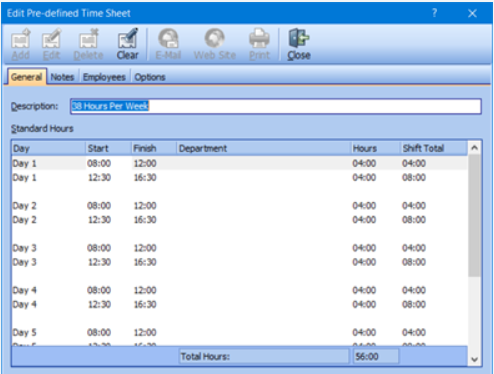
Task: Open the Employees tab
Action: pyautogui.click(x=104, y=77)
